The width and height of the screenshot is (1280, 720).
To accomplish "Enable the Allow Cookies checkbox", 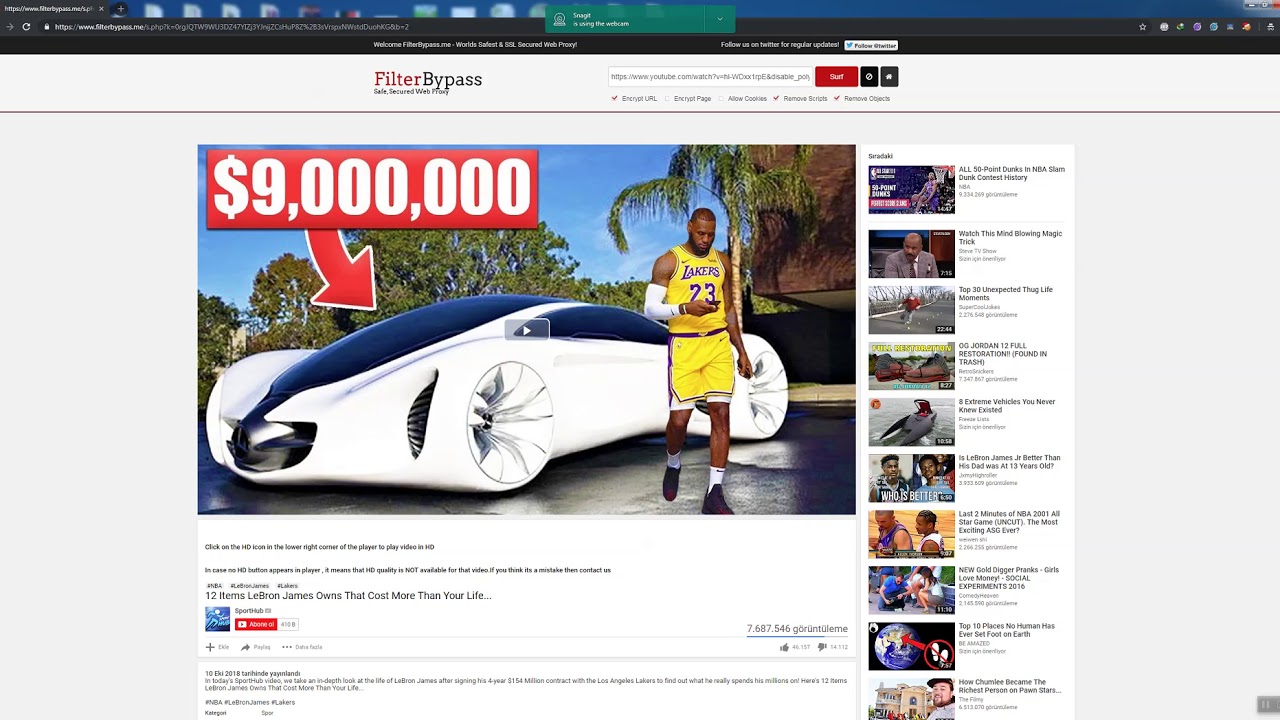I will 721,98.
